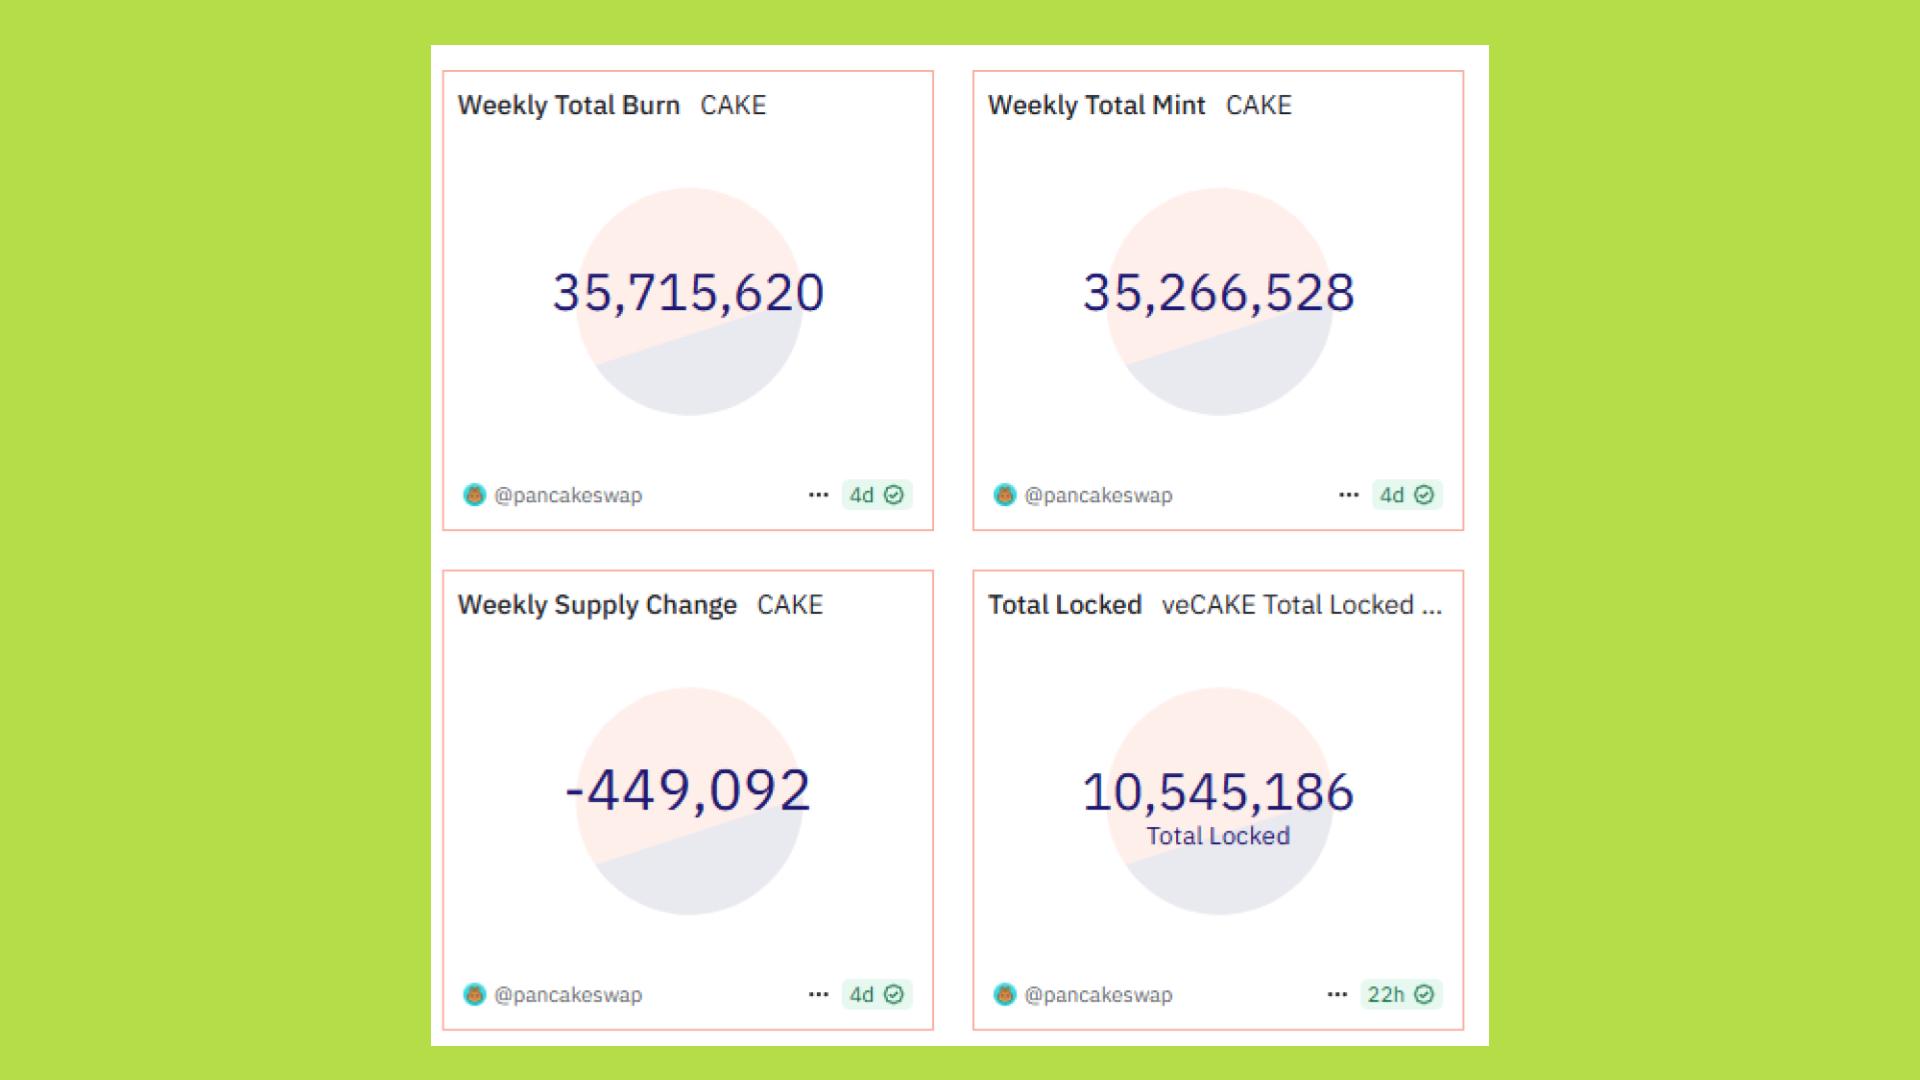Image resolution: width=1920 pixels, height=1080 pixels.
Task: Open three-dot menu on Total Locked card
Action: tap(1337, 995)
